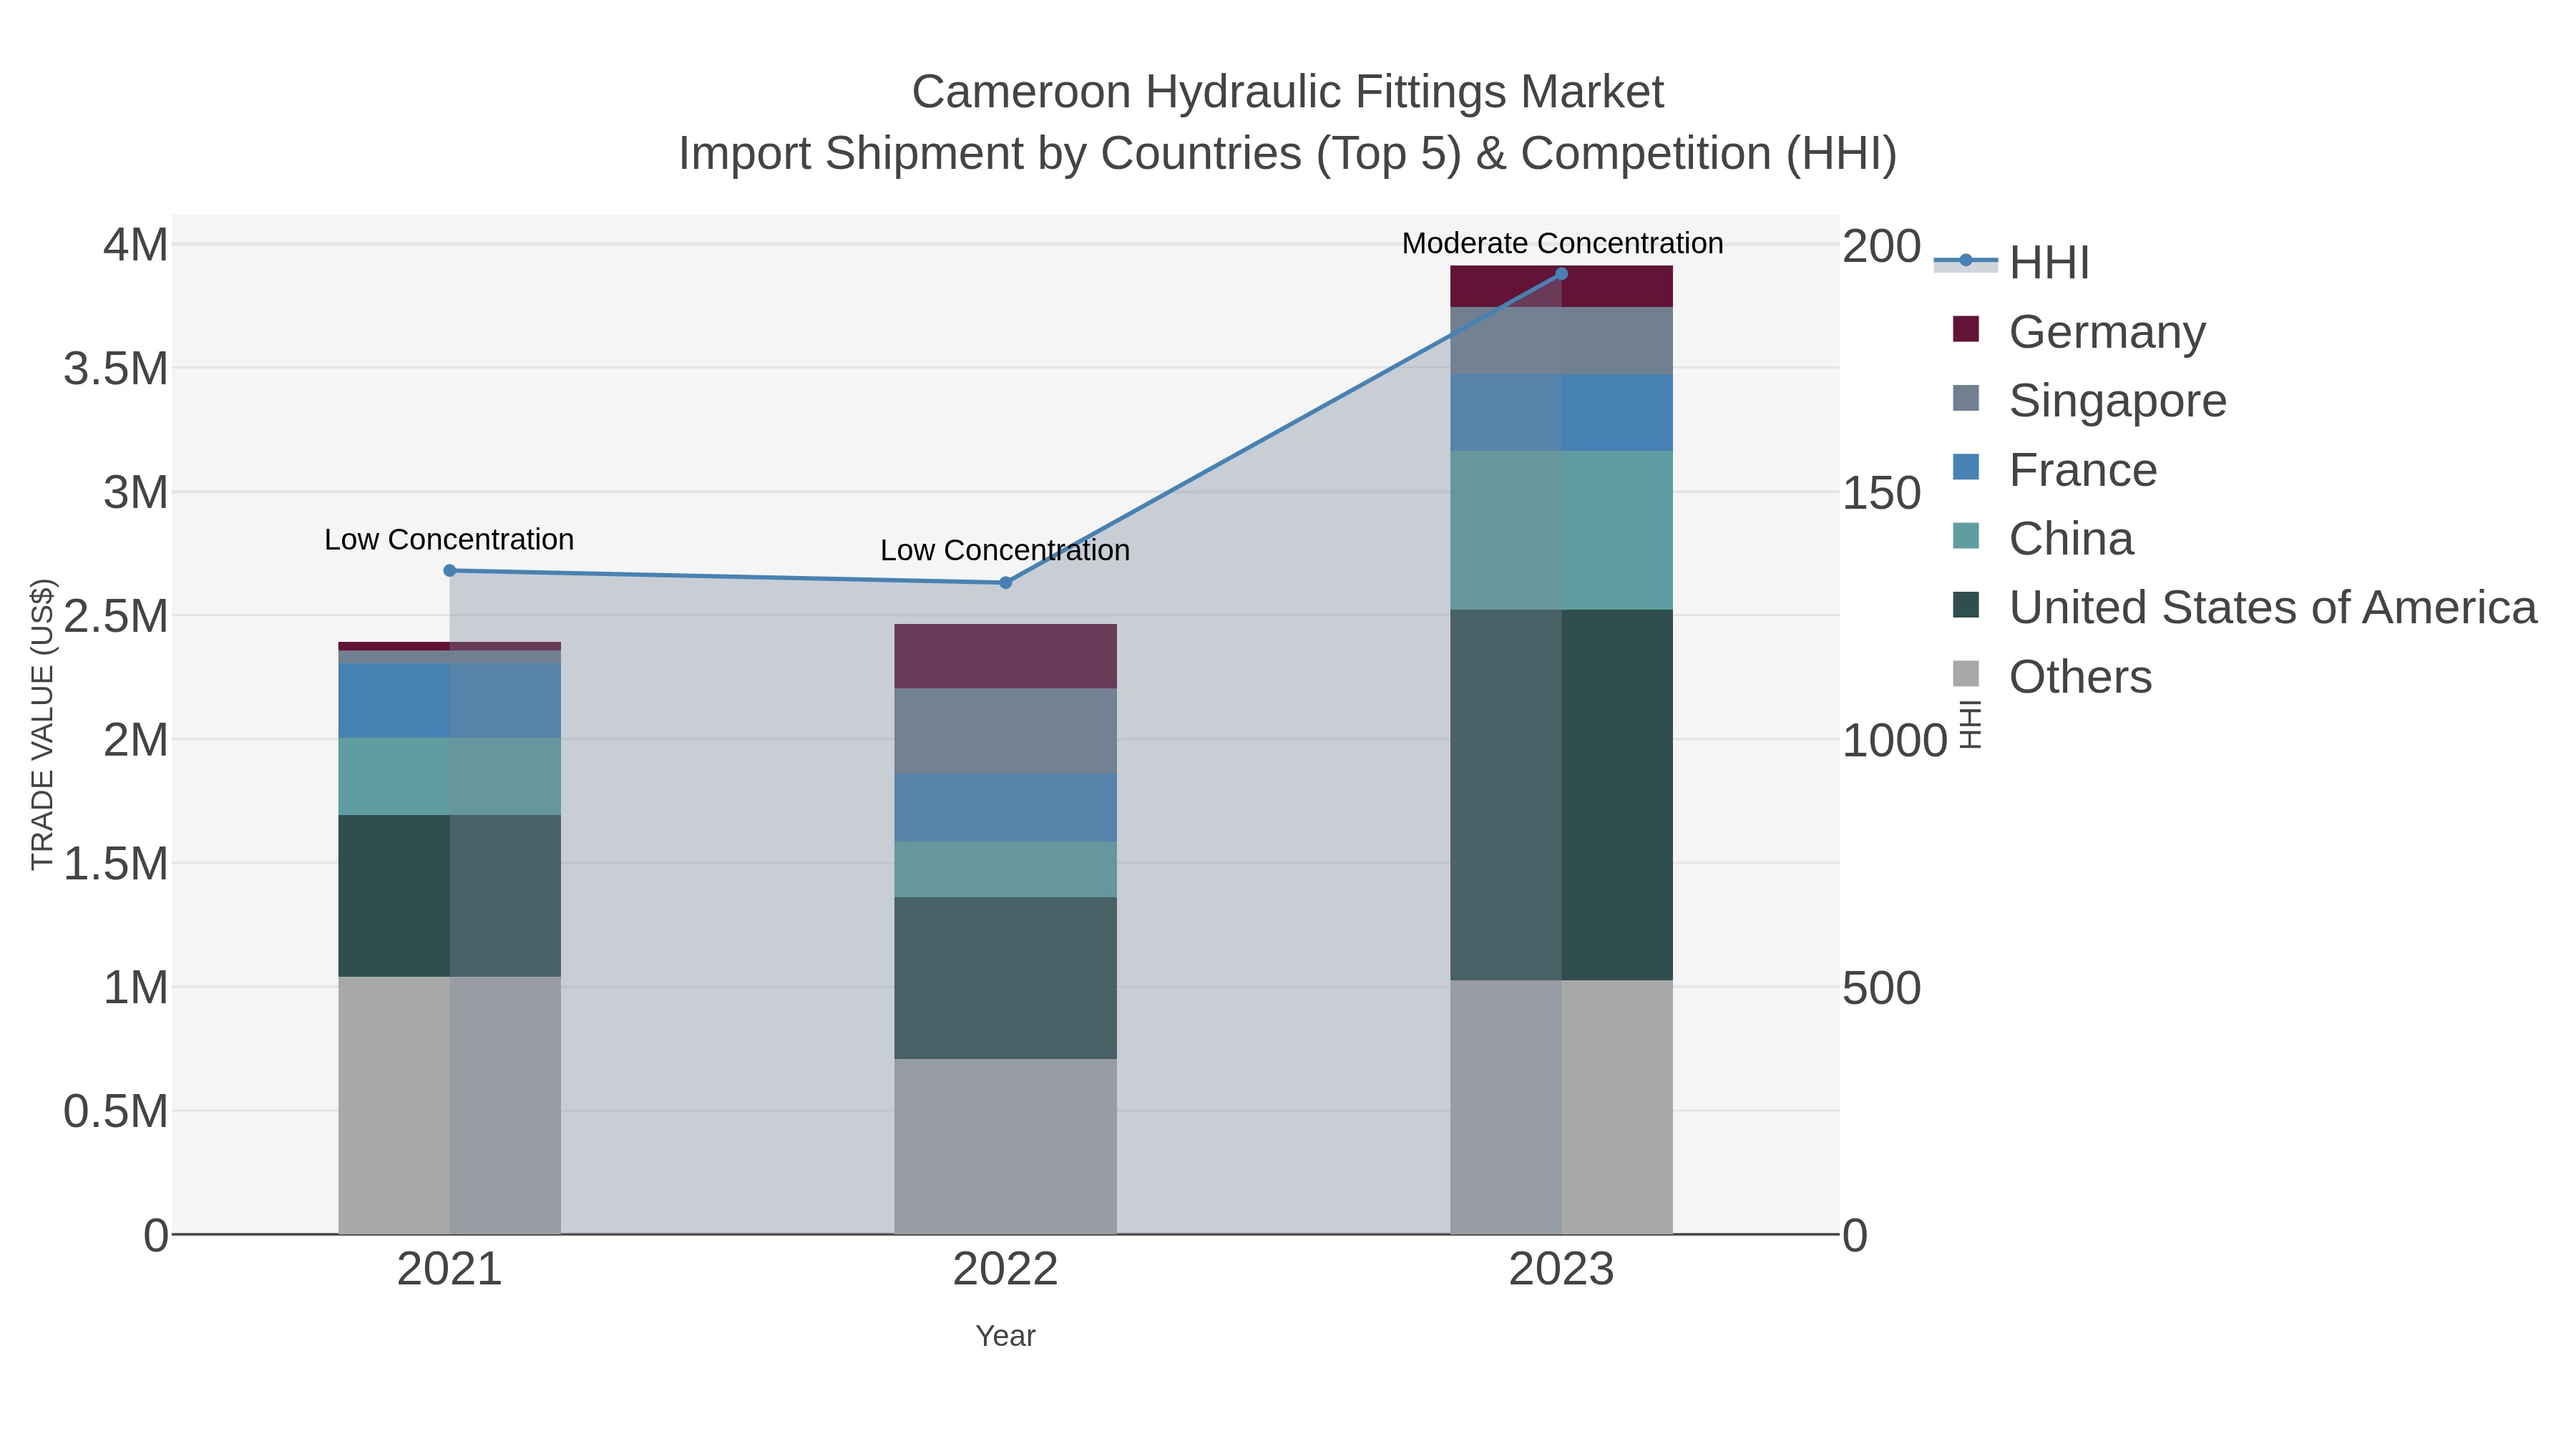Click the '500' right axis tick

tap(1882, 988)
